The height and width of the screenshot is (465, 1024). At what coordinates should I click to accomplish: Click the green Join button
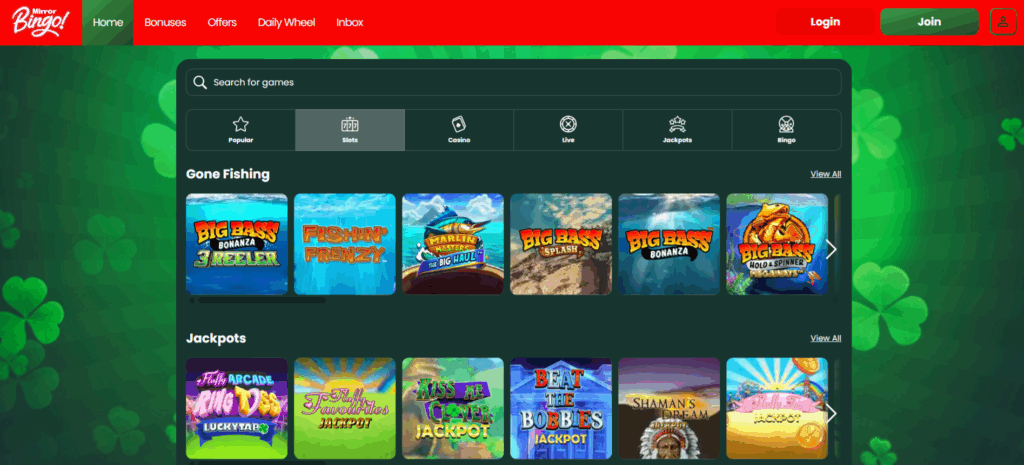click(929, 22)
